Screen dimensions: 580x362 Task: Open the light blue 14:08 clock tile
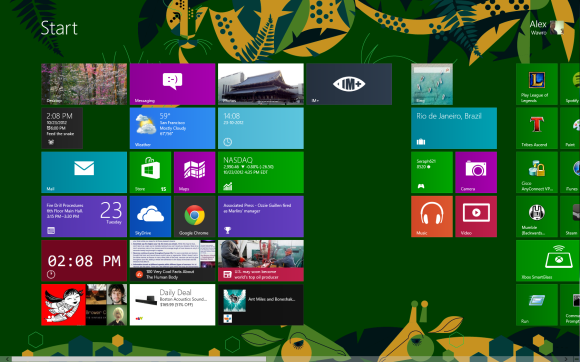pyautogui.click(x=261, y=128)
